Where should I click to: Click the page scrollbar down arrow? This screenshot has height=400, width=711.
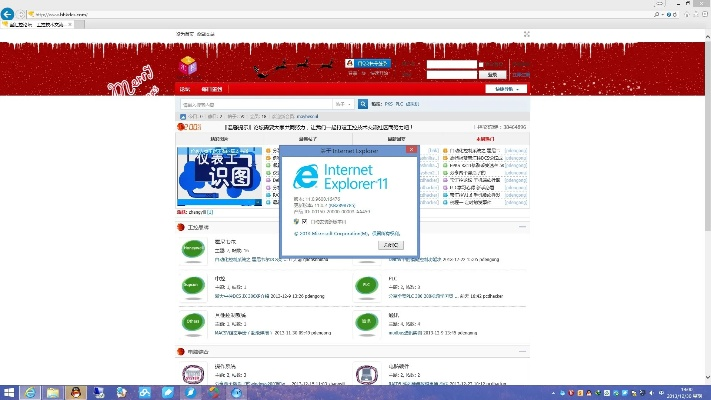(x=707, y=377)
